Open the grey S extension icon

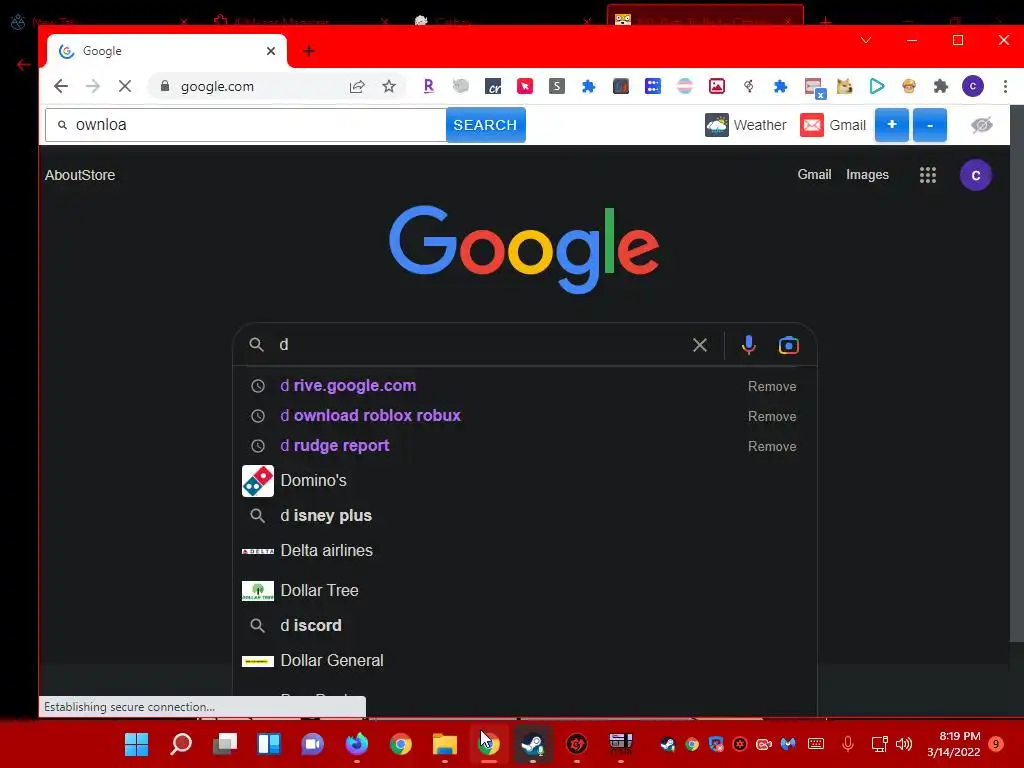[556, 86]
